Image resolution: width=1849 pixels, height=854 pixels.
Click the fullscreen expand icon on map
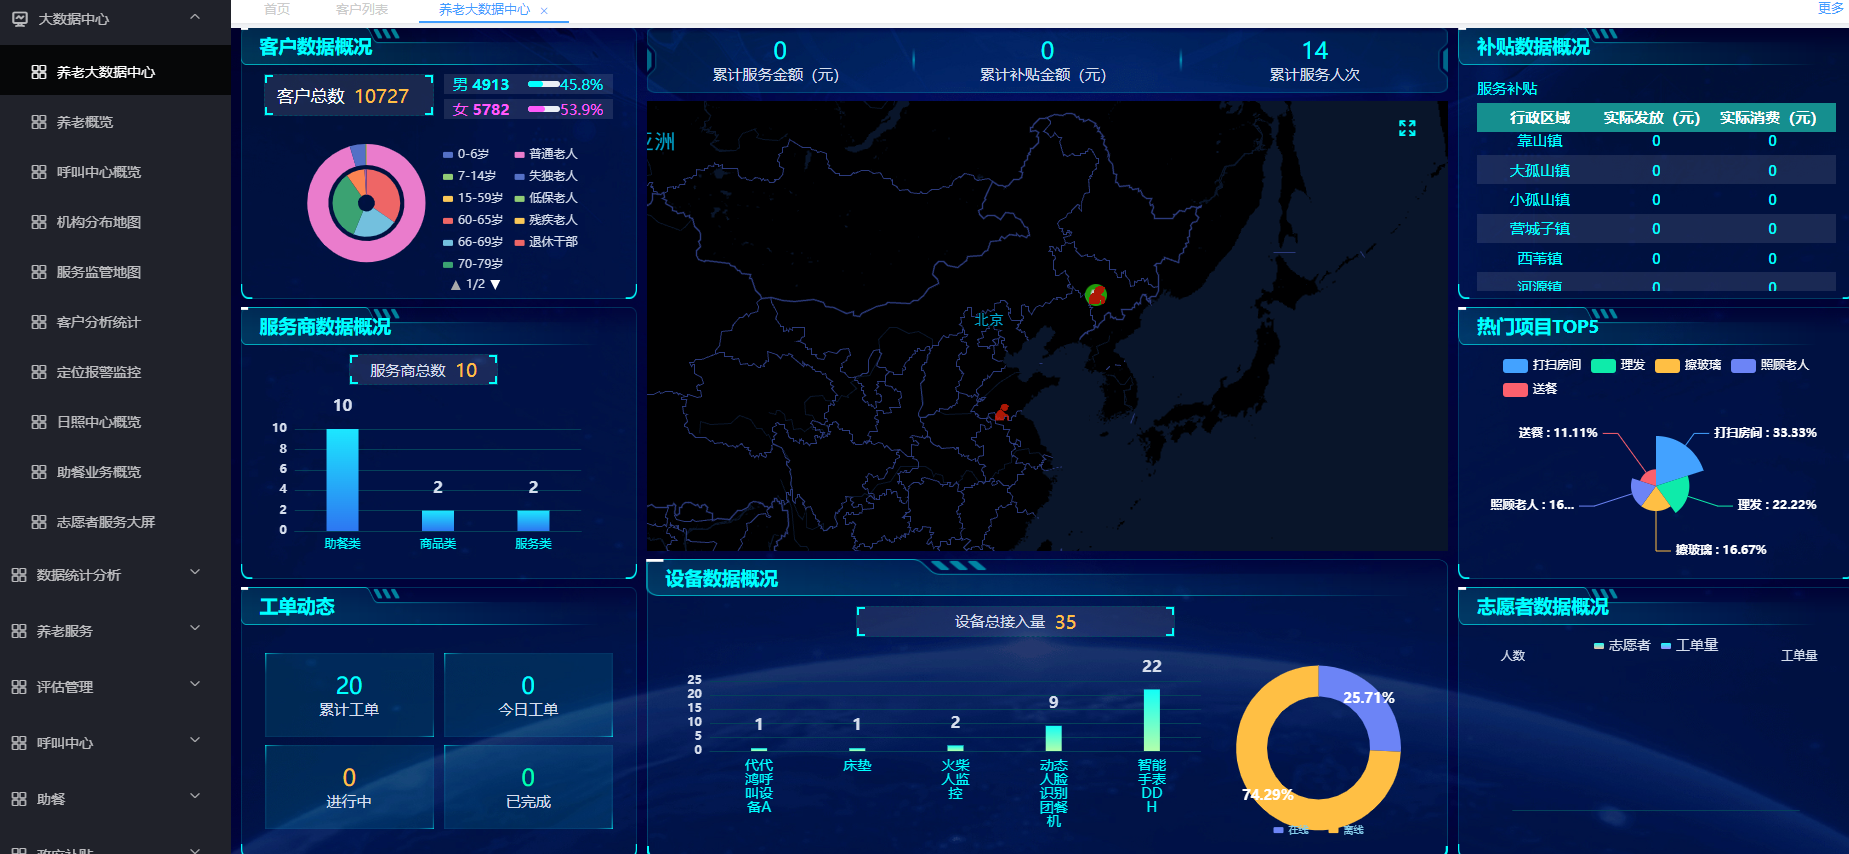pos(1407,128)
